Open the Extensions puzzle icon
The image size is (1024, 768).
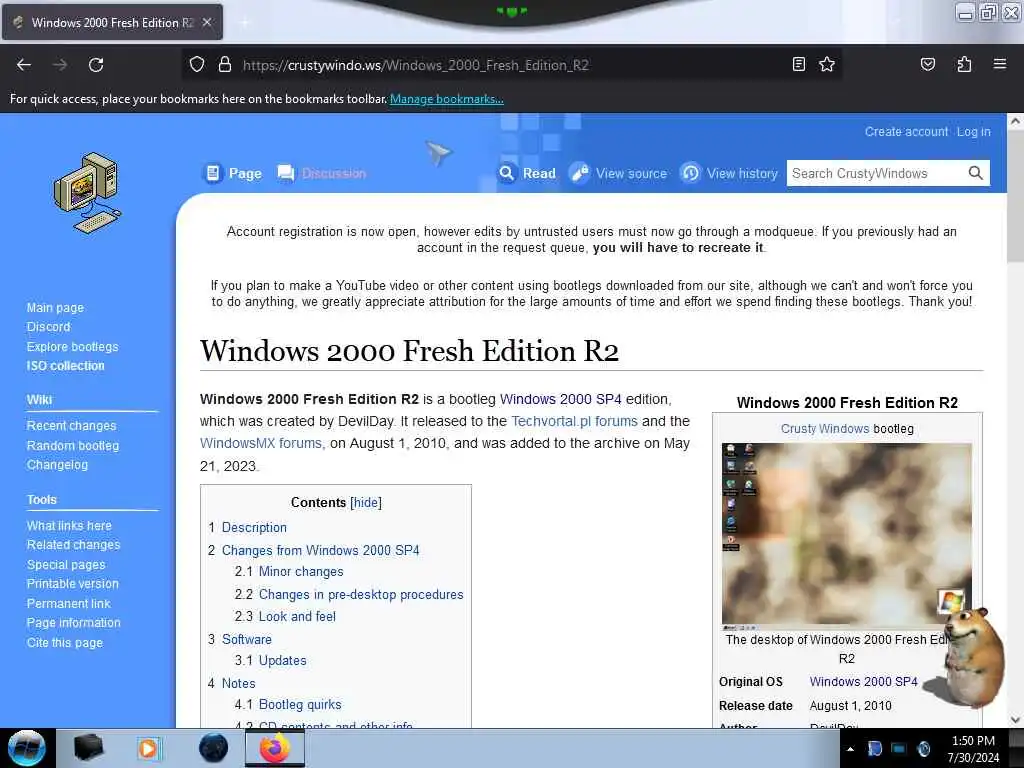pyautogui.click(x=964, y=64)
